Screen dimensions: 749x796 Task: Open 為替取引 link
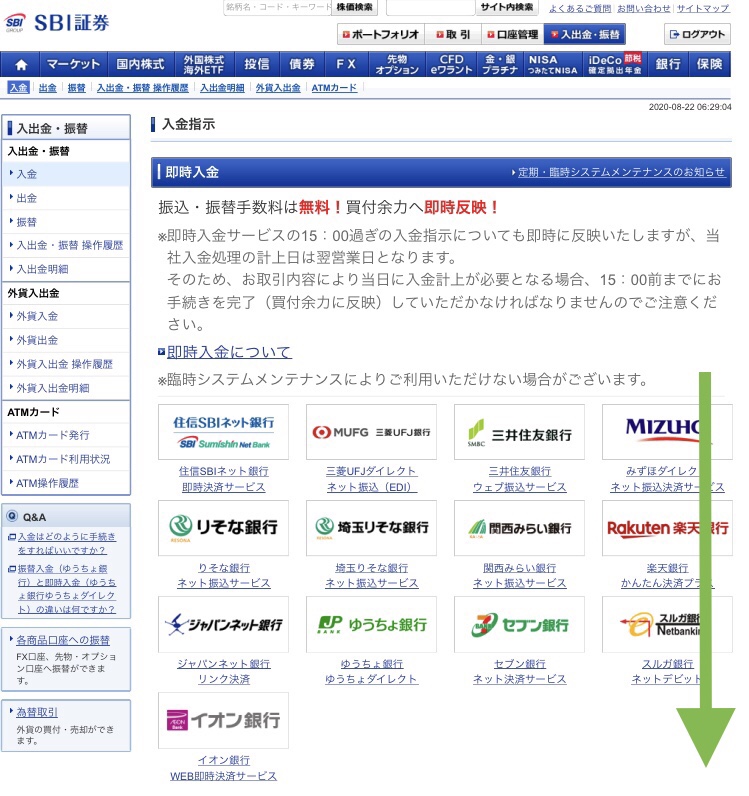(x=37, y=712)
